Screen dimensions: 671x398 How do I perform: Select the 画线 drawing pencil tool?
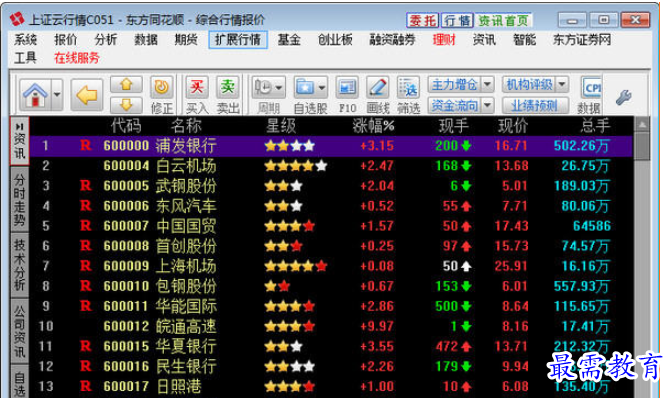pyautogui.click(x=377, y=88)
